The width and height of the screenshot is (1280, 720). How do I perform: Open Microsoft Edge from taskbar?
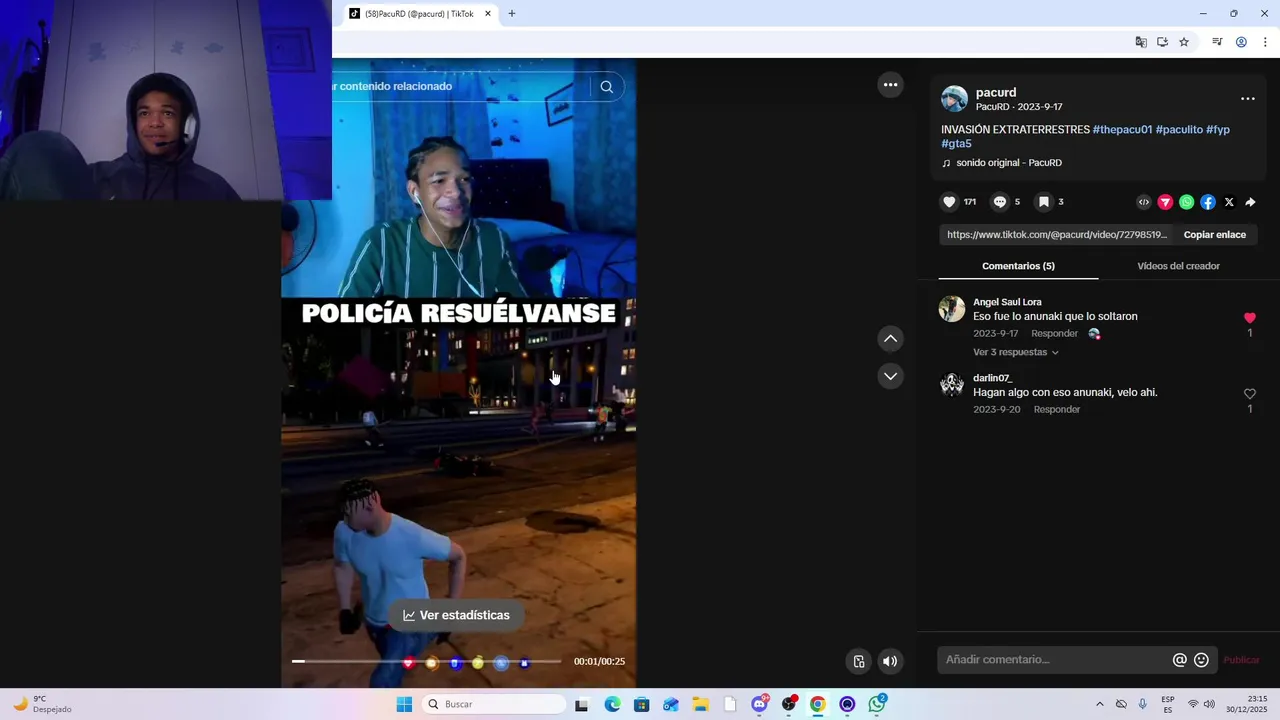coord(612,705)
